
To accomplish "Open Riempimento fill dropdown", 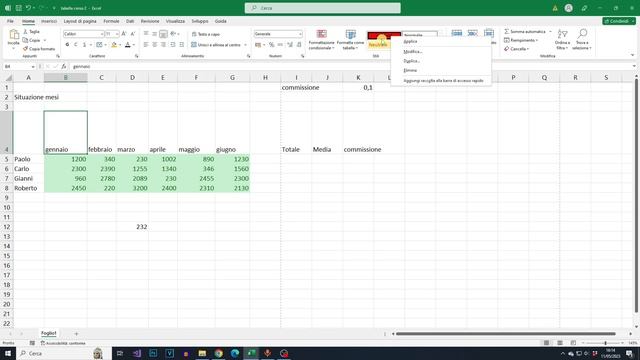I will tap(521, 40).
